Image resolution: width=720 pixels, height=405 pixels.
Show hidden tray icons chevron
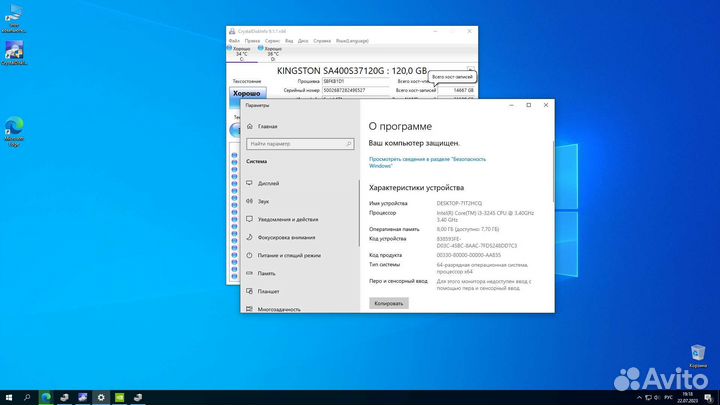[639, 398]
